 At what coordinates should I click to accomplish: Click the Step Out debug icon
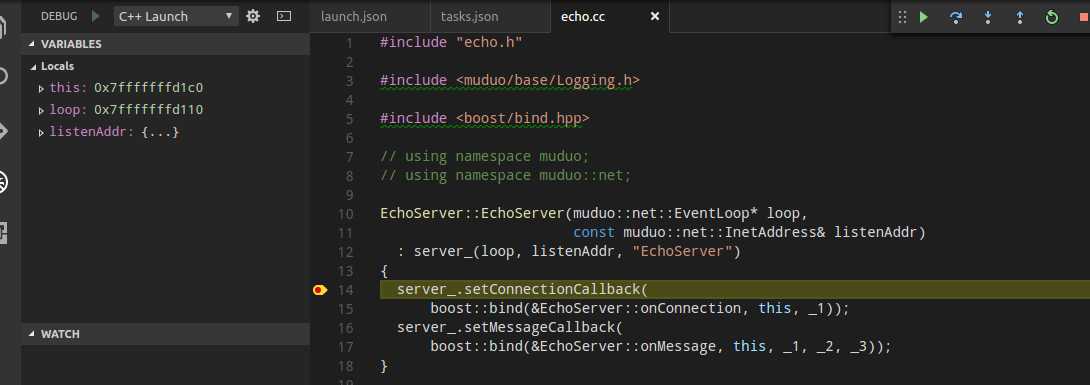(x=1020, y=17)
